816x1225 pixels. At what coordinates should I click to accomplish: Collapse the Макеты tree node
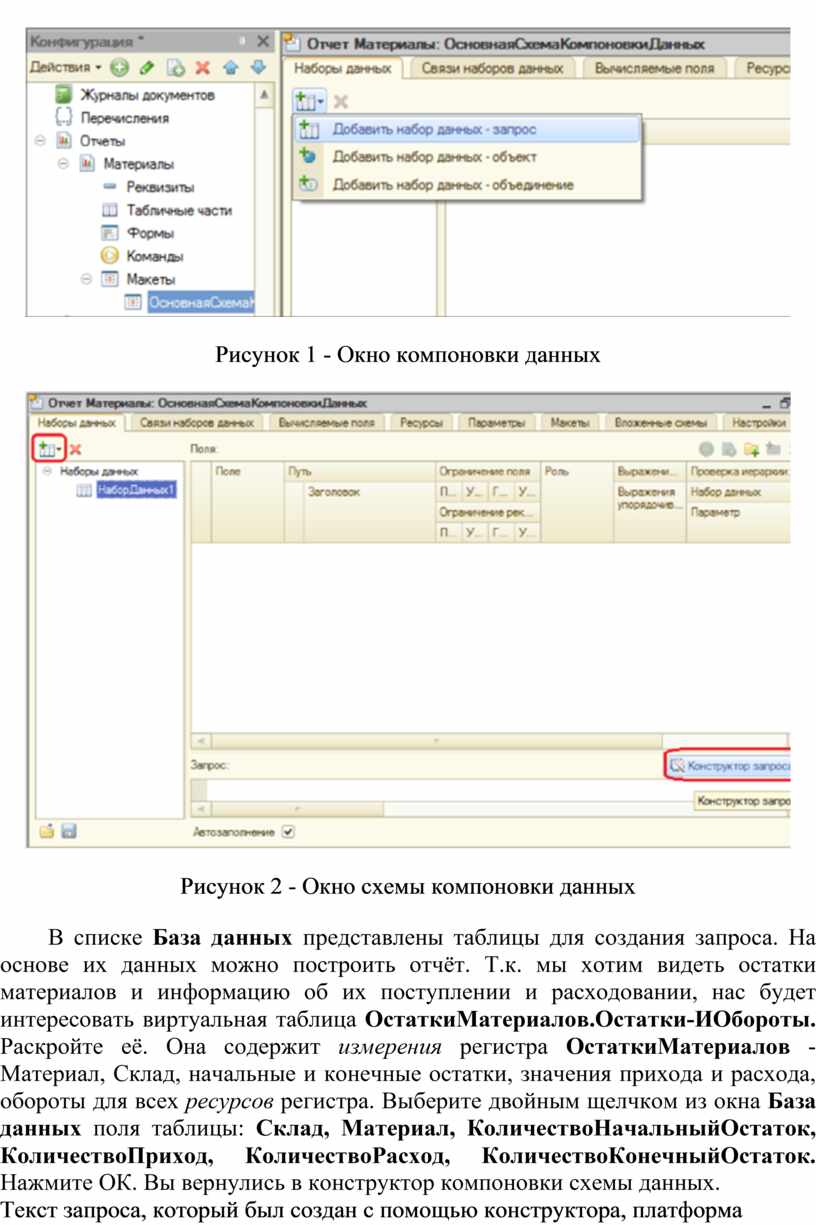[87, 279]
